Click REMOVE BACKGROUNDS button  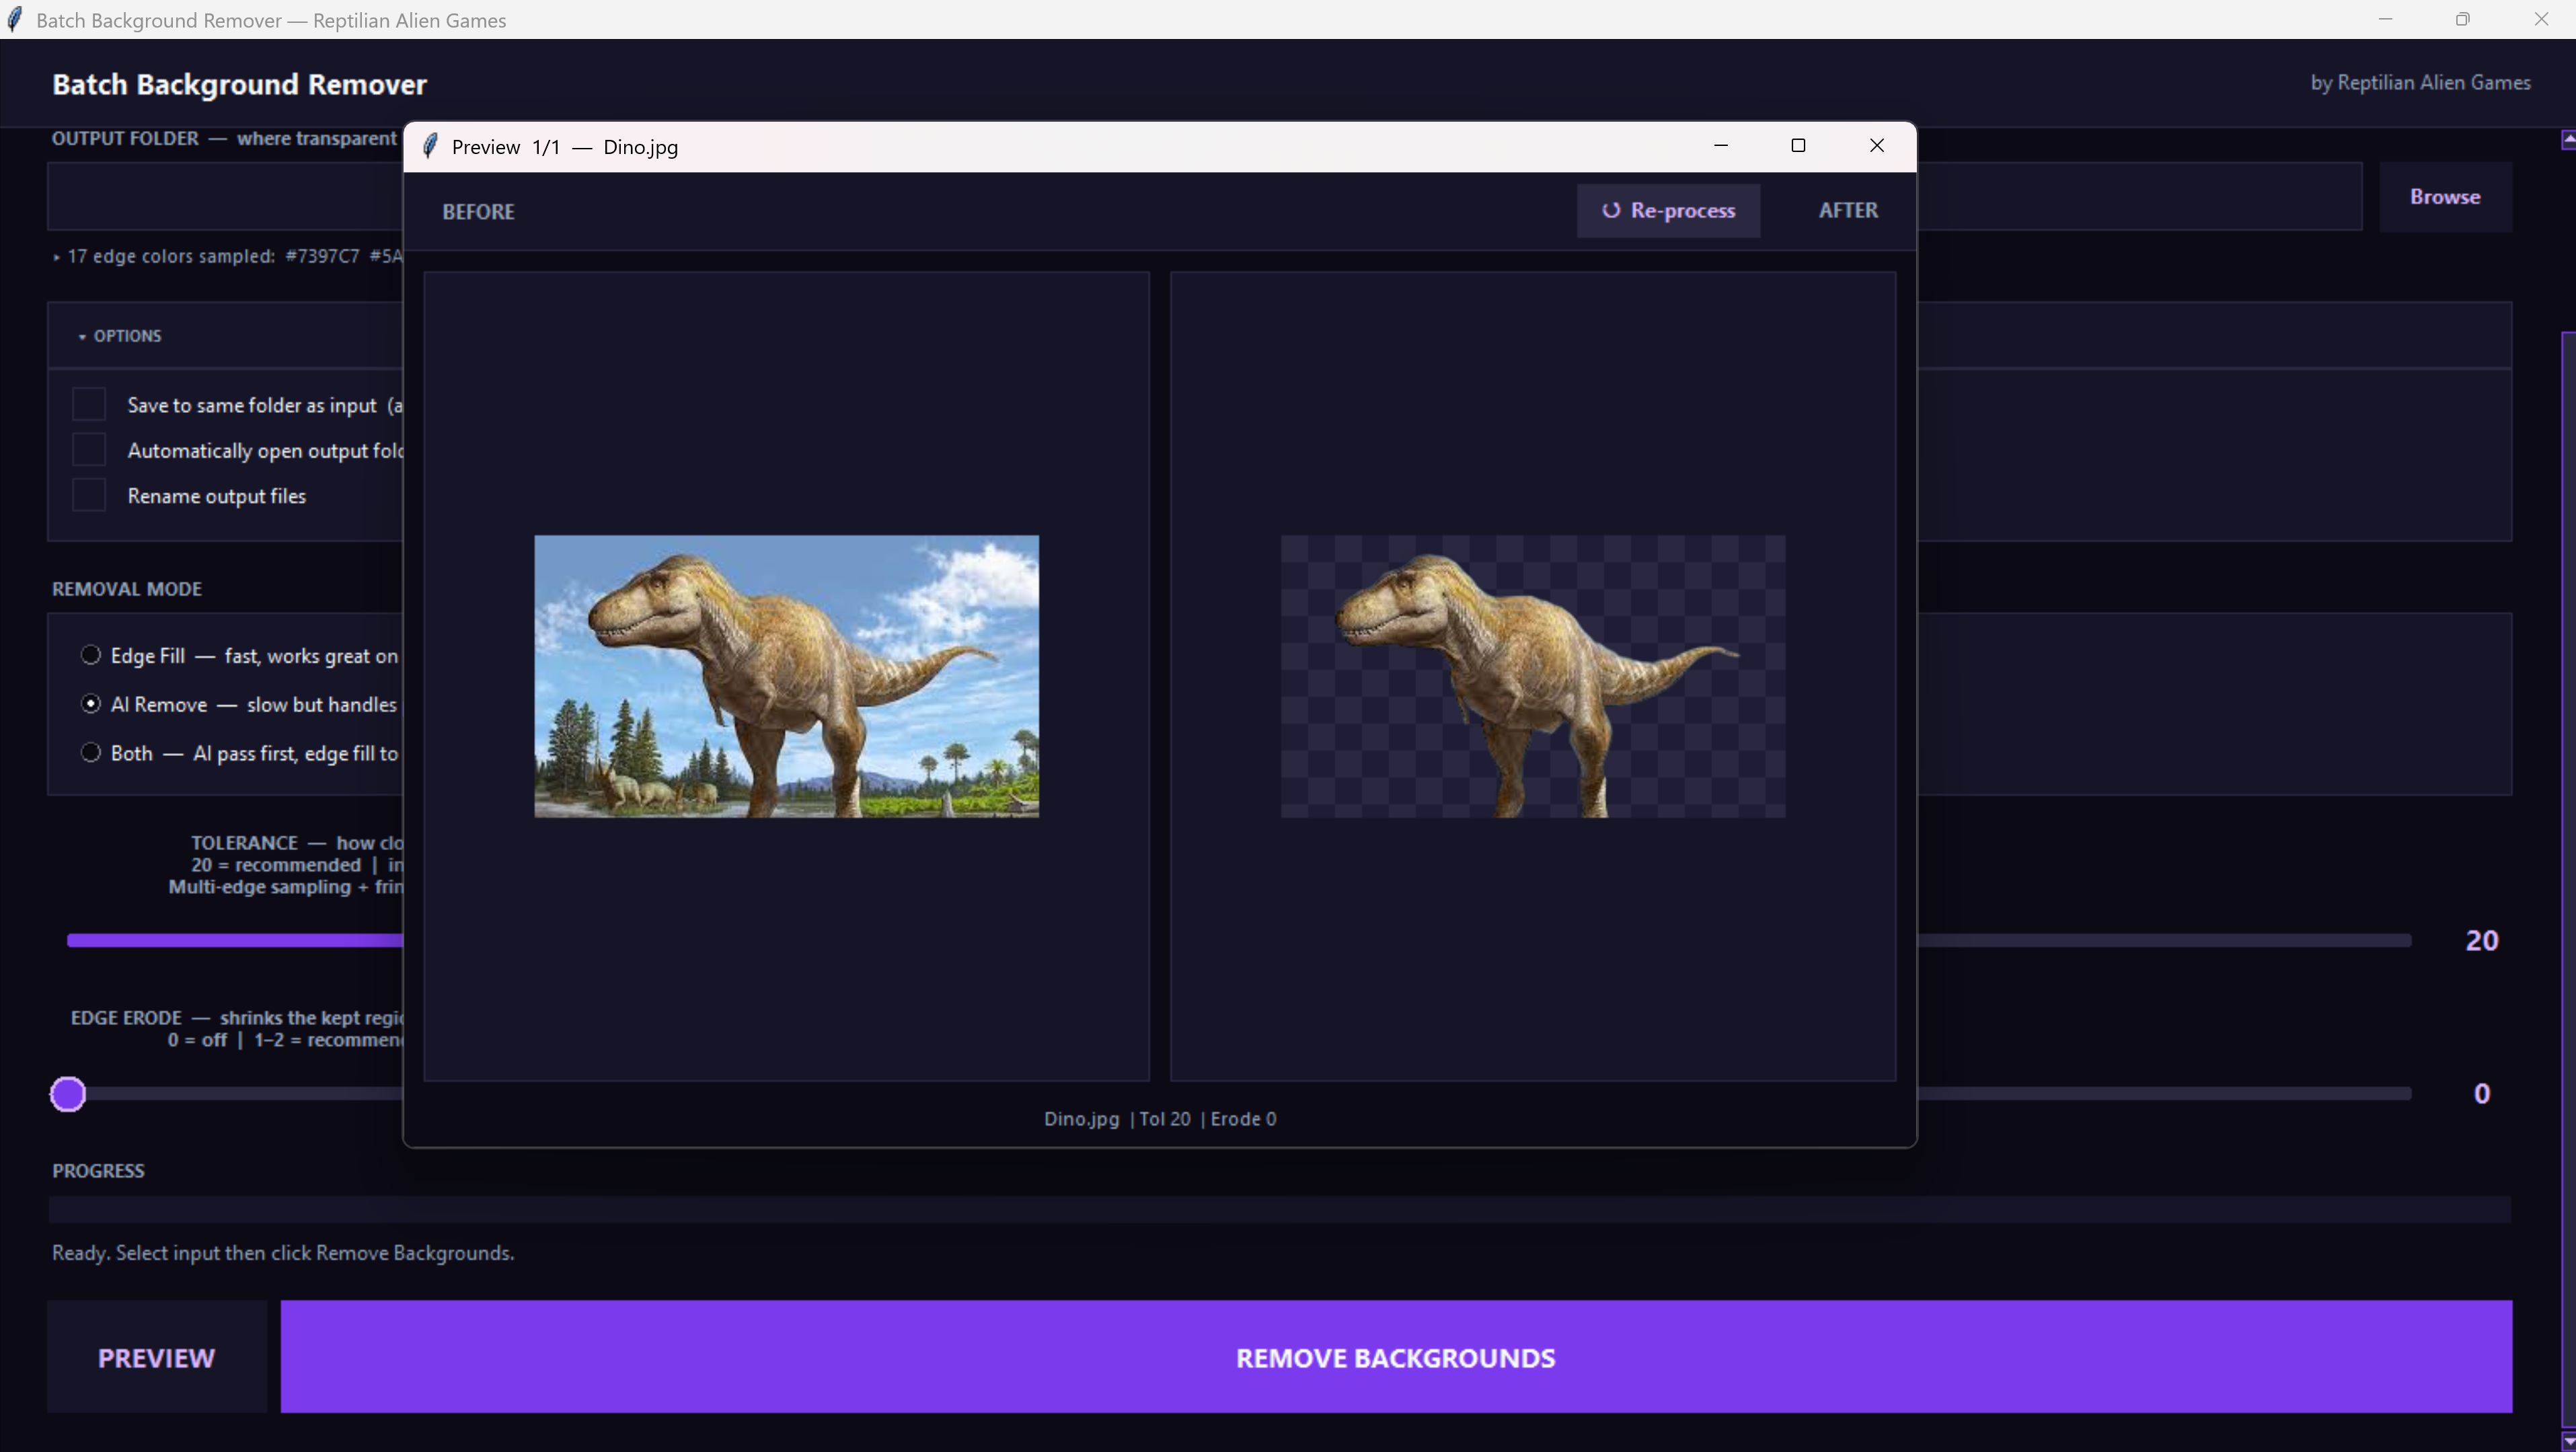tap(1396, 1357)
